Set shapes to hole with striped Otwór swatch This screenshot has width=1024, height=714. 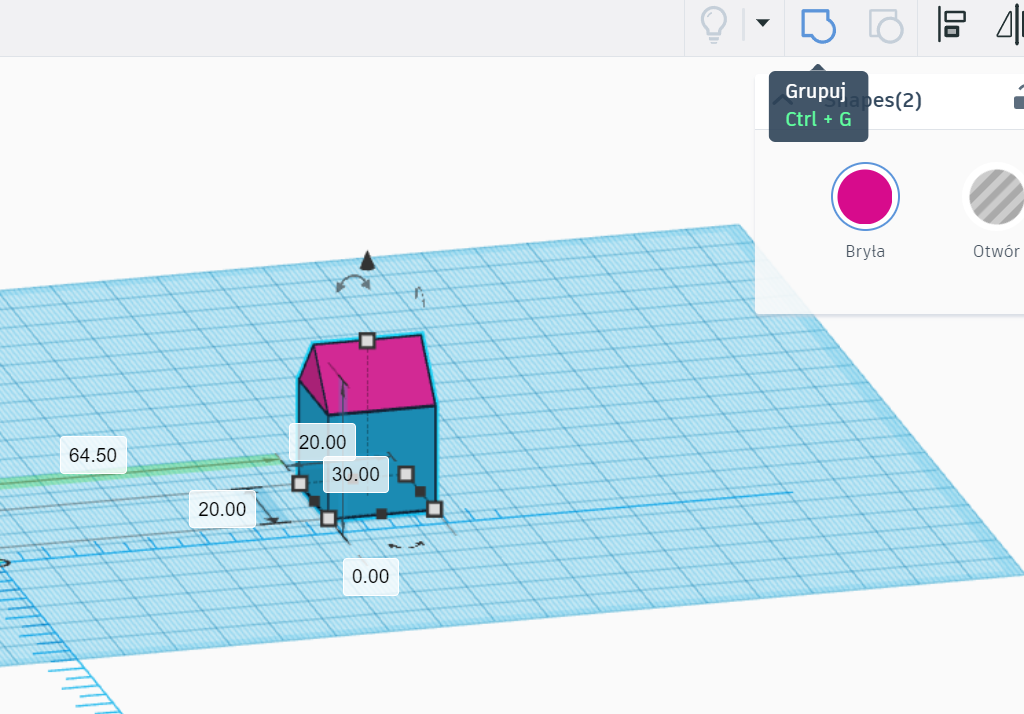click(995, 197)
